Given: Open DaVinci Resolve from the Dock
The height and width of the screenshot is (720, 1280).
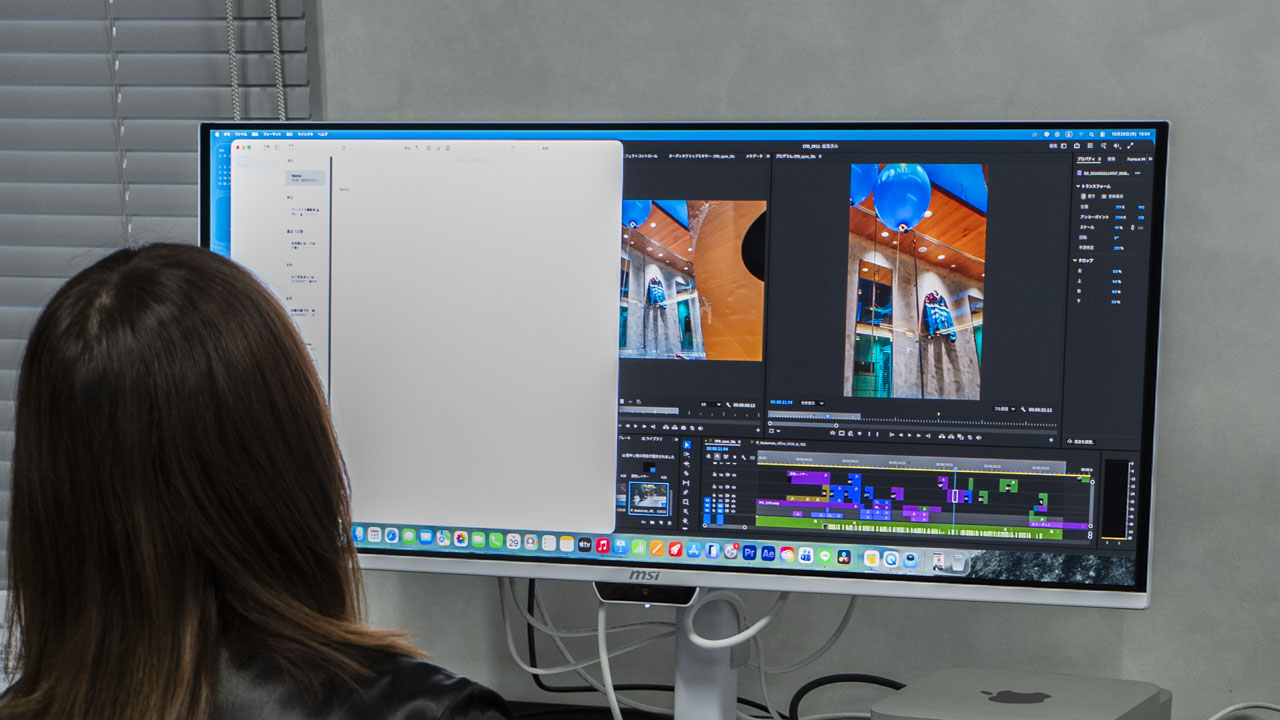Looking at the screenshot, I should click(x=844, y=557).
